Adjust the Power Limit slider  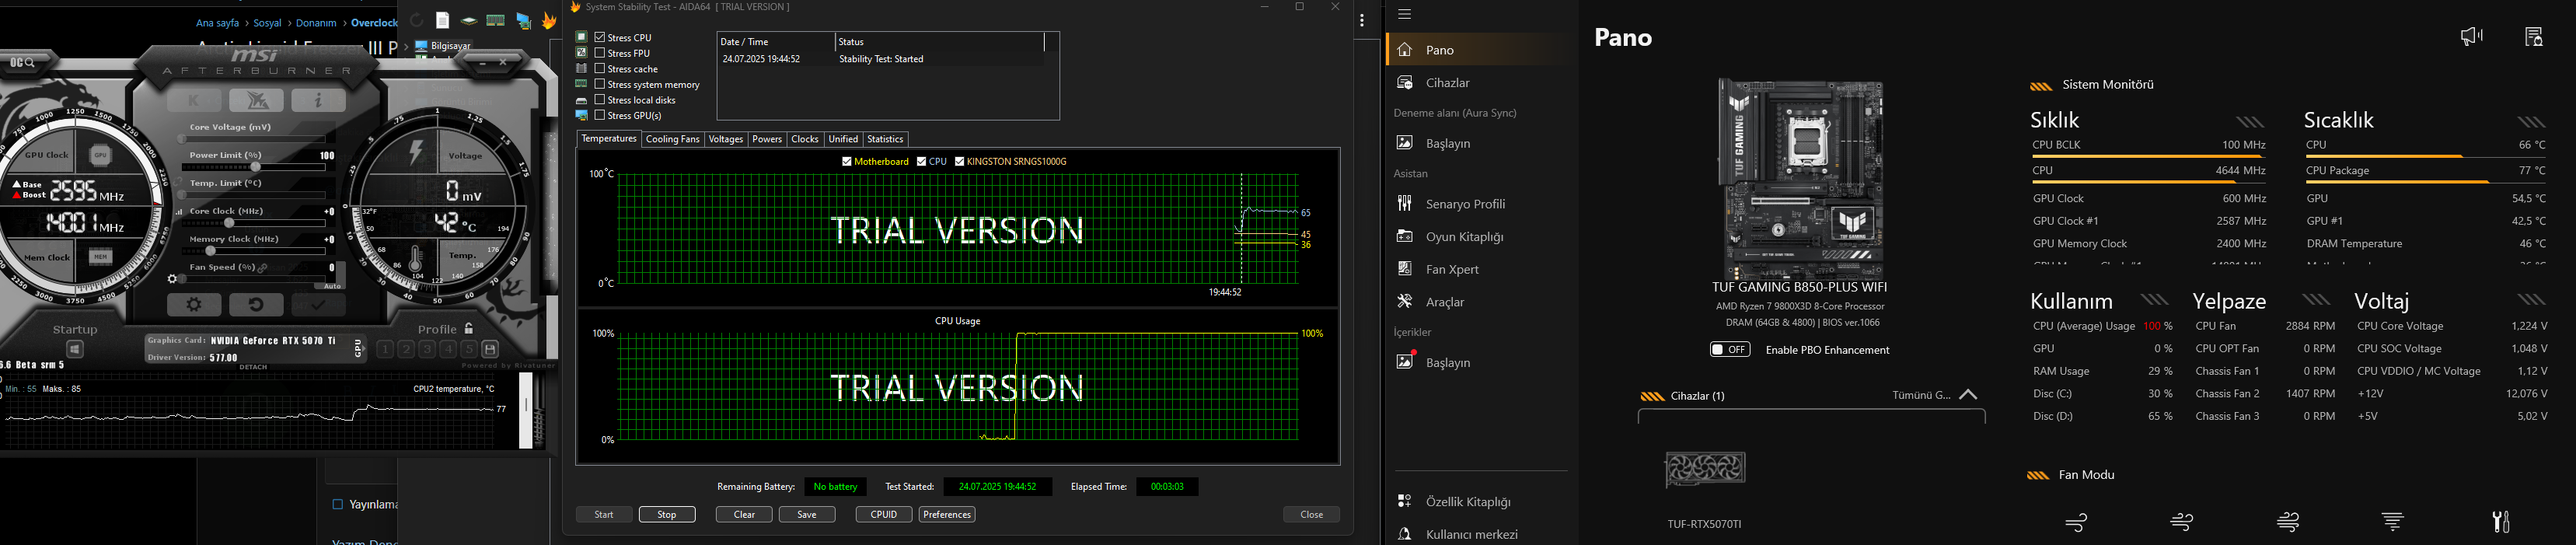tap(256, 167)
